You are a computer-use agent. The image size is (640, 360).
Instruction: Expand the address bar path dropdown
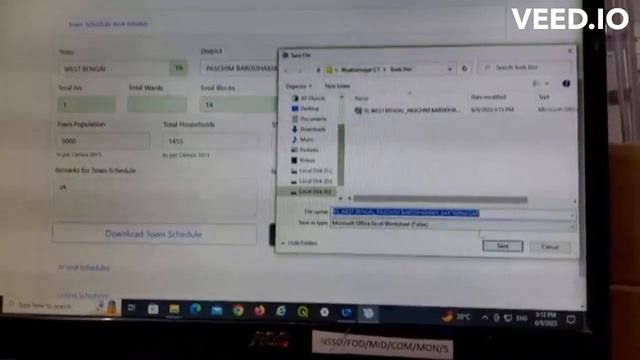pos(449,69)
